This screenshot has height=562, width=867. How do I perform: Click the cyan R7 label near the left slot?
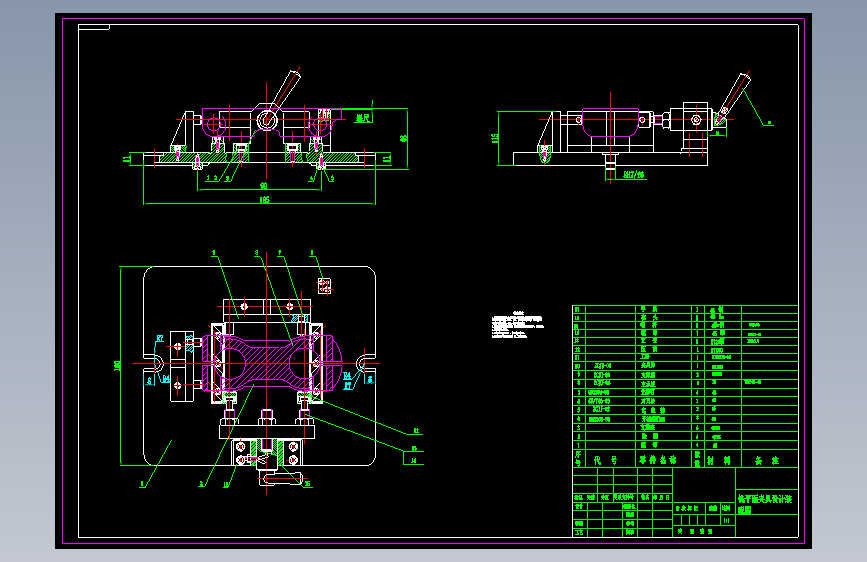160,338
